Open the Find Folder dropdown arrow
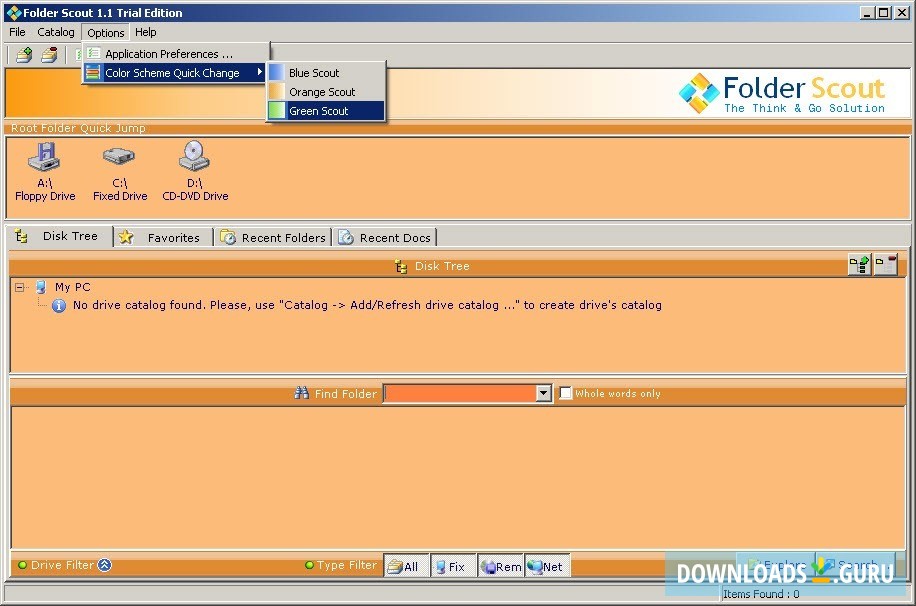Screen dimensions: 916x606 [543, 393]
